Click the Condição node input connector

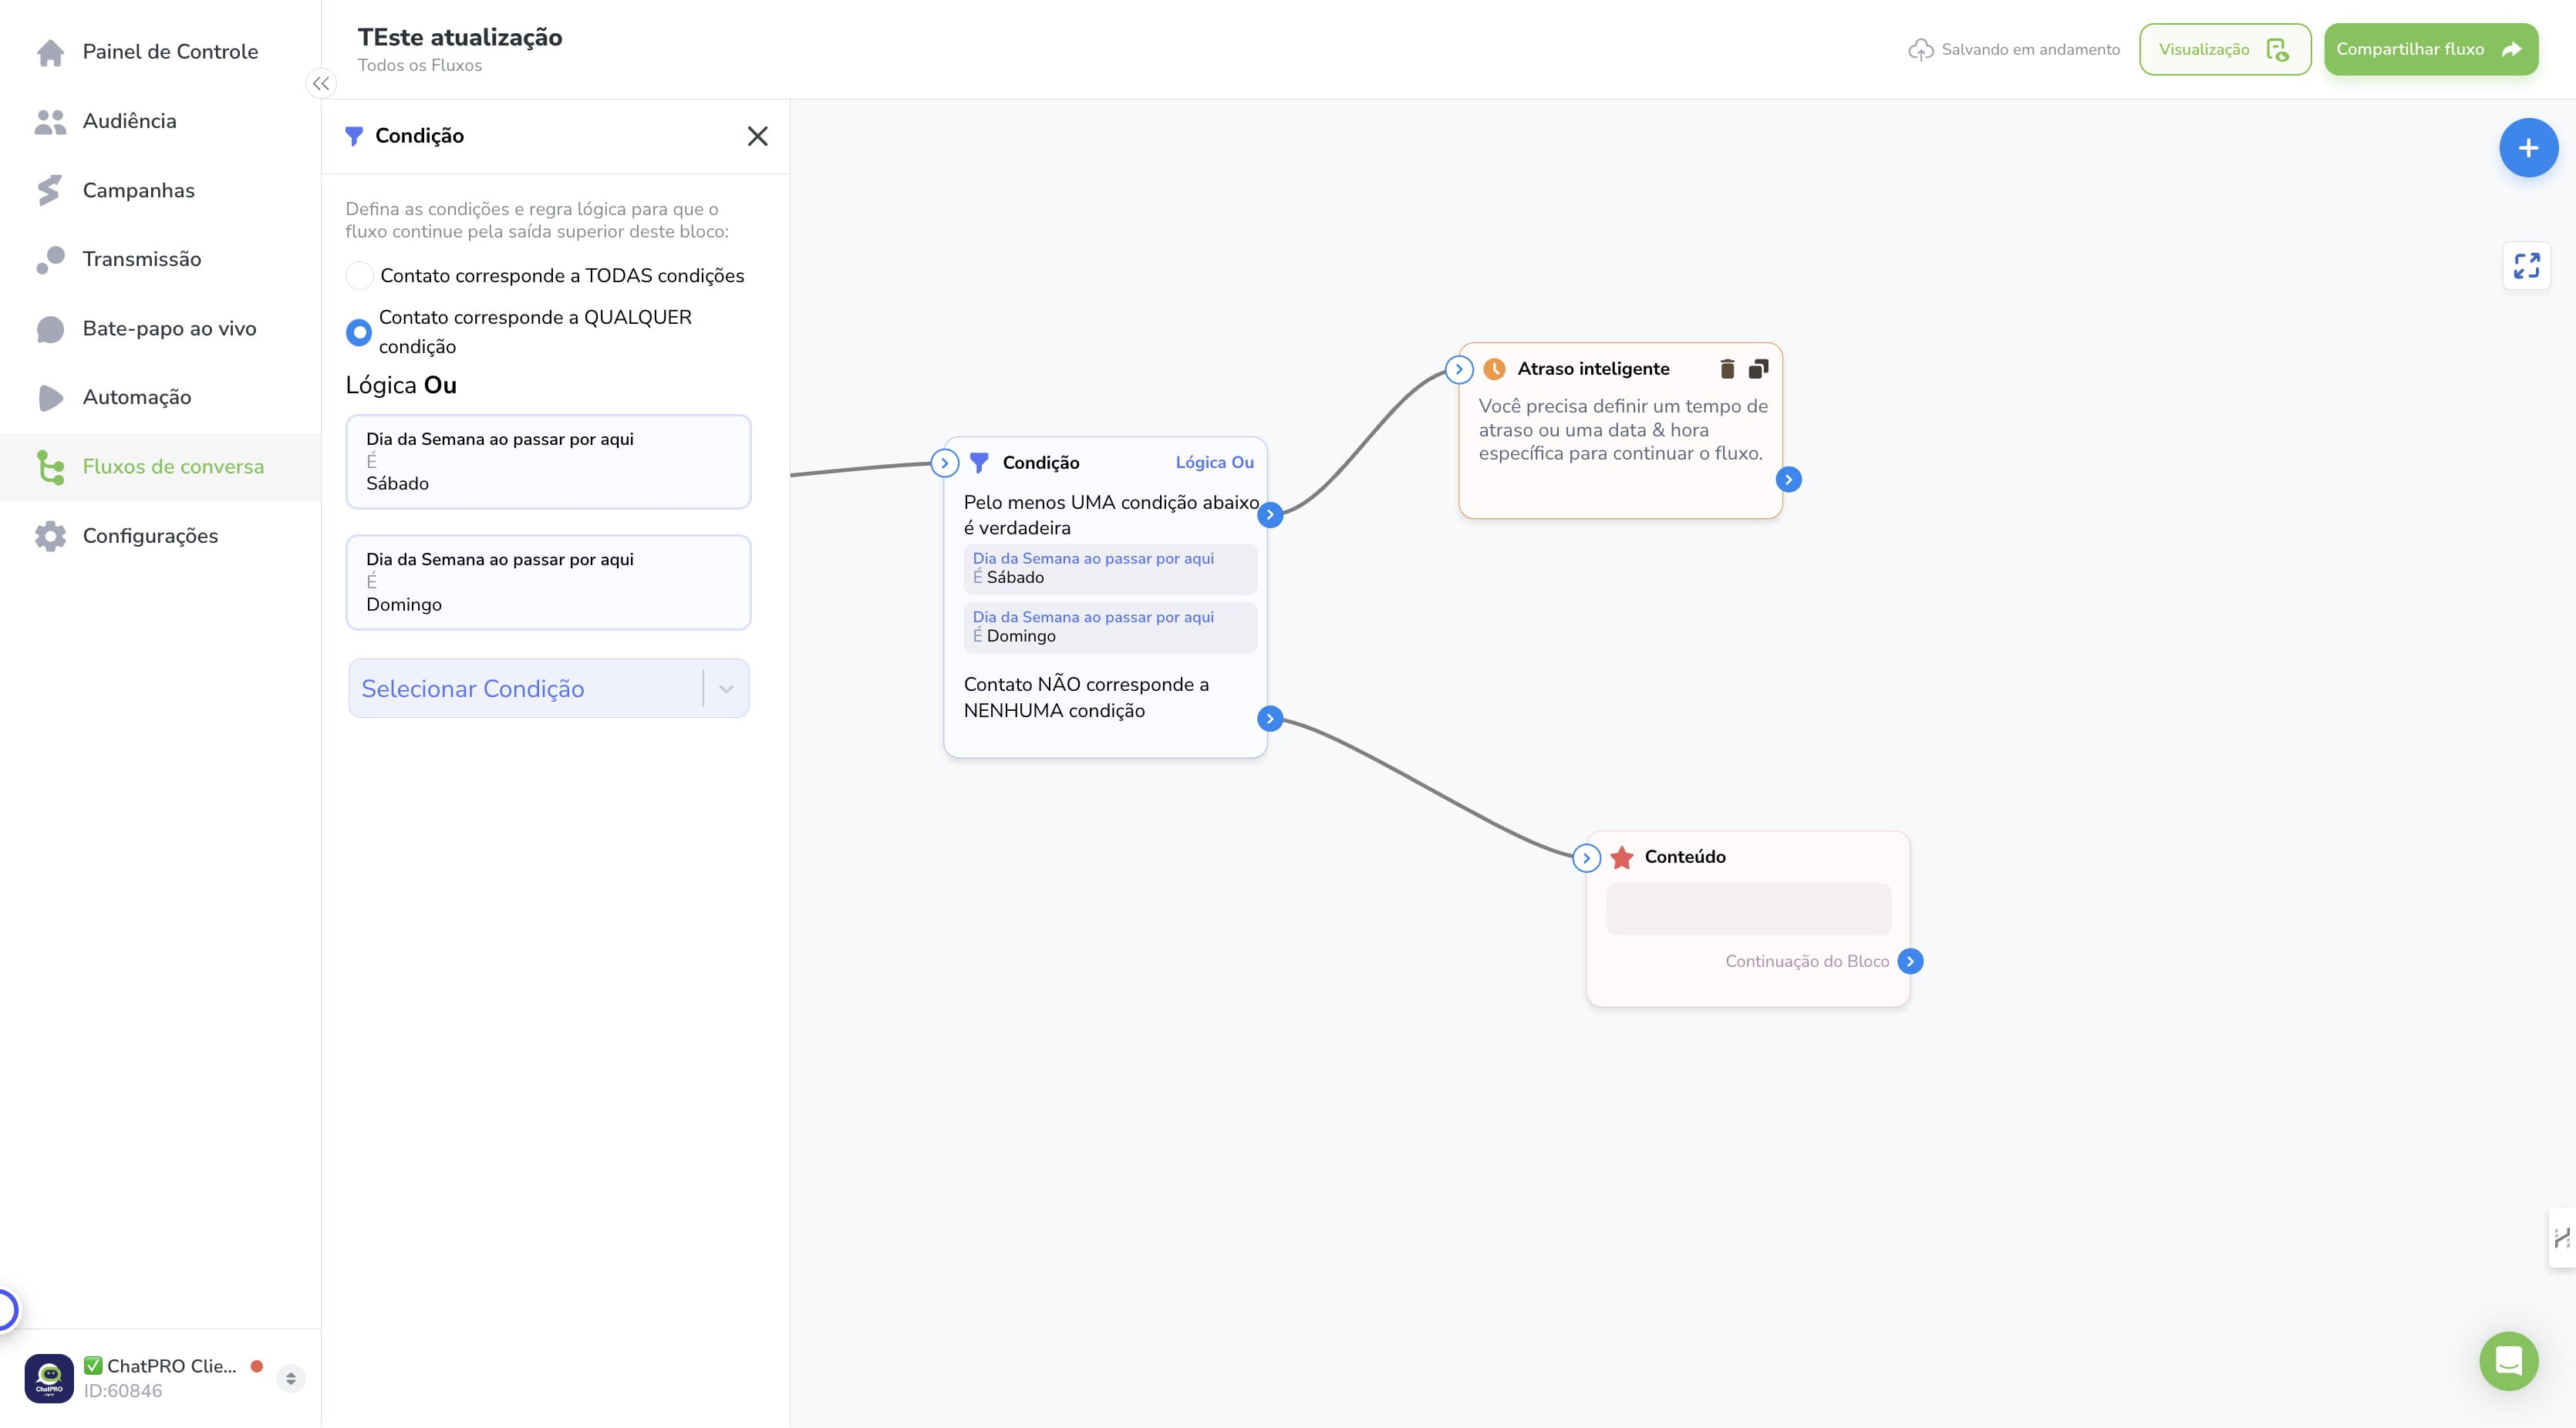point(944,463)
